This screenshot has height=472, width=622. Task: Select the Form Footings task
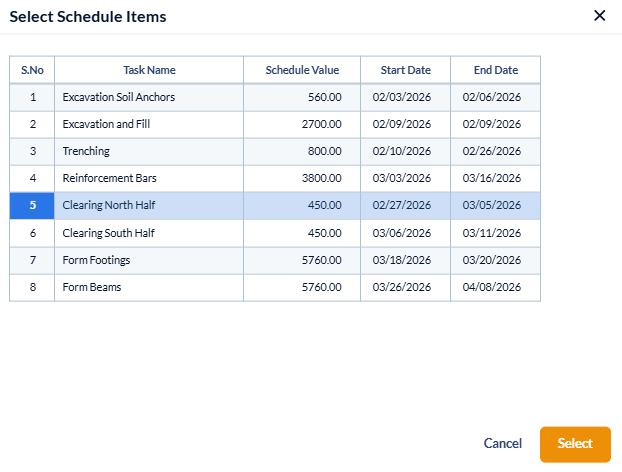[x=96, y=260]
